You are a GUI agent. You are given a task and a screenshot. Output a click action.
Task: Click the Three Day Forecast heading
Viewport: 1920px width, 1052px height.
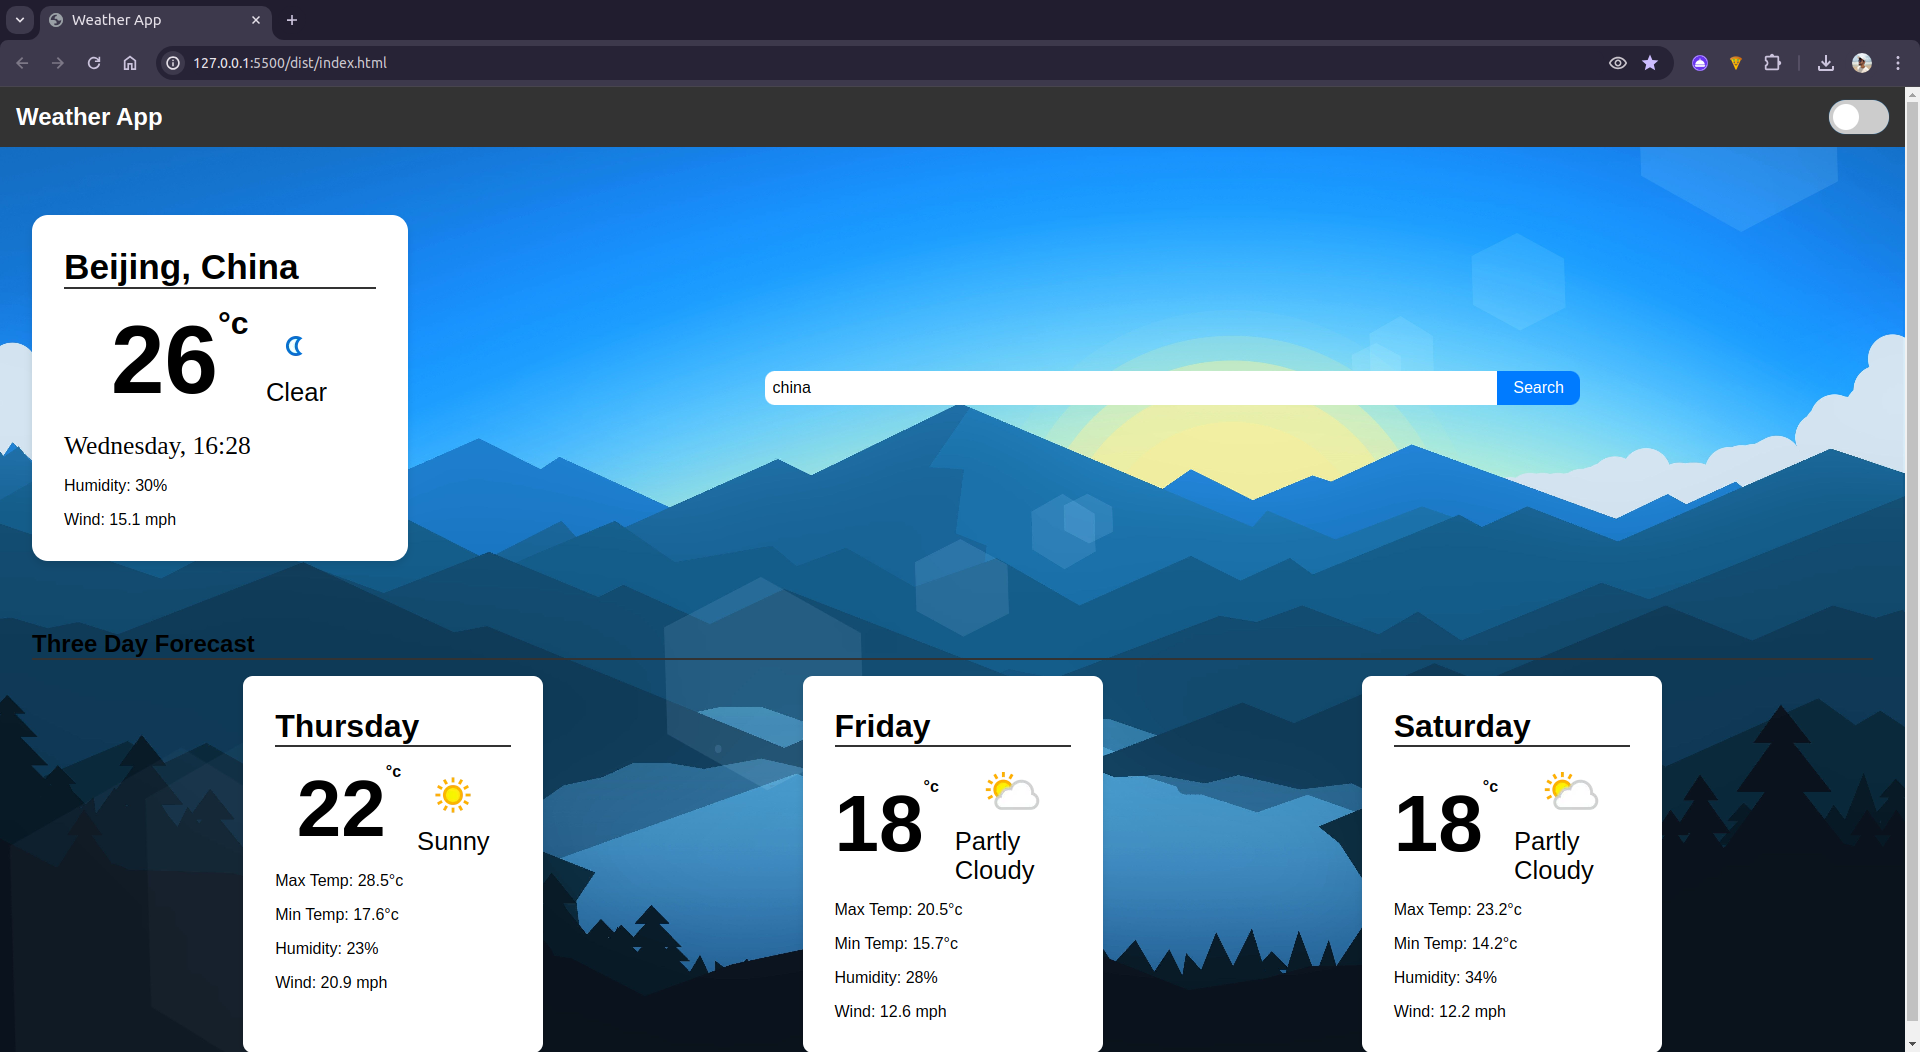[143, 644]
